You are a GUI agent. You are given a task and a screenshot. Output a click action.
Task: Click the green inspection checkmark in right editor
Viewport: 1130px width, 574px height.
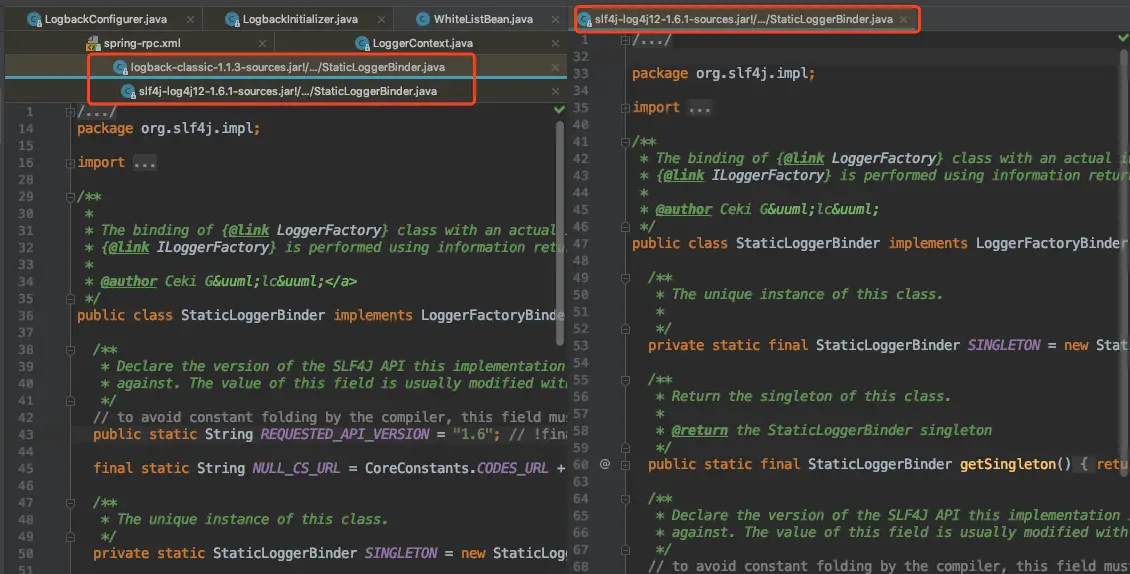pyautogui.click(x=1123, y=37)
